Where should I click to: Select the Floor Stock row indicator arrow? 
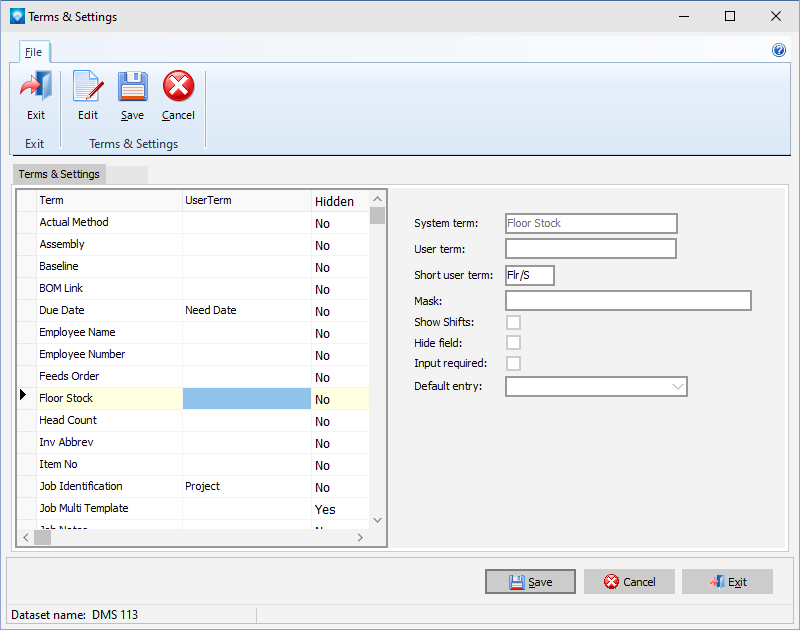(x=24, y=398)
